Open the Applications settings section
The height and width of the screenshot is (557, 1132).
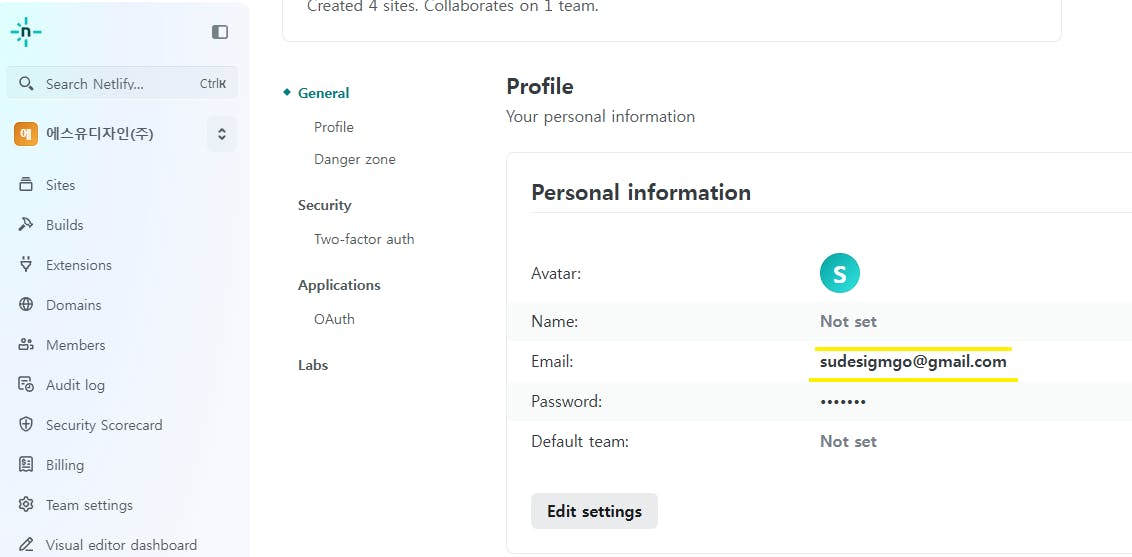point(339,285)
